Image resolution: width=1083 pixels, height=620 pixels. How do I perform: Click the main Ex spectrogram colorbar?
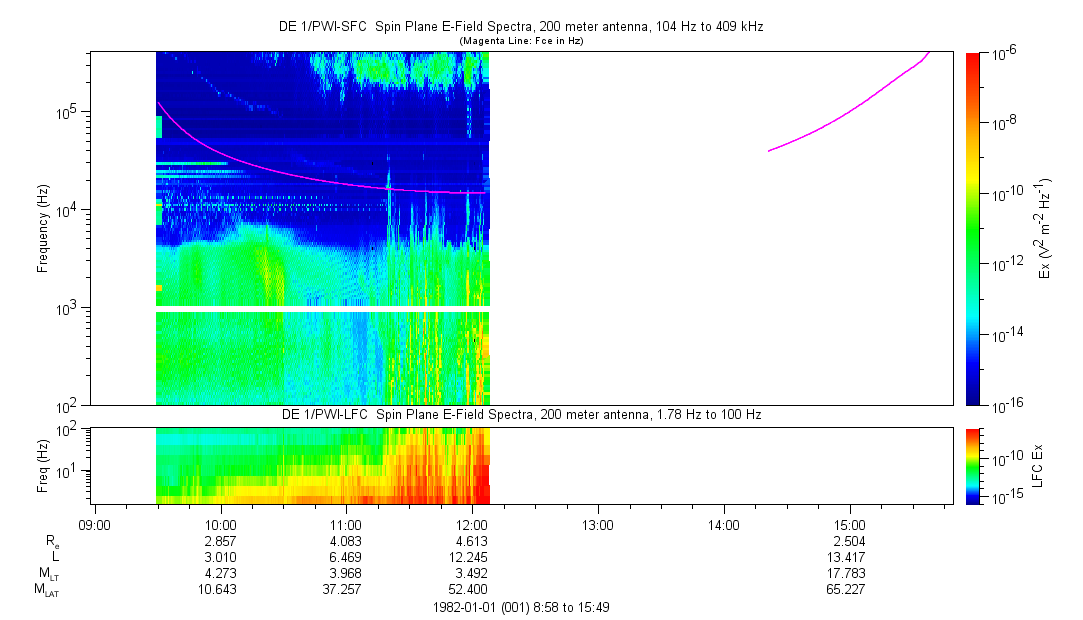[x=973, y=228]
